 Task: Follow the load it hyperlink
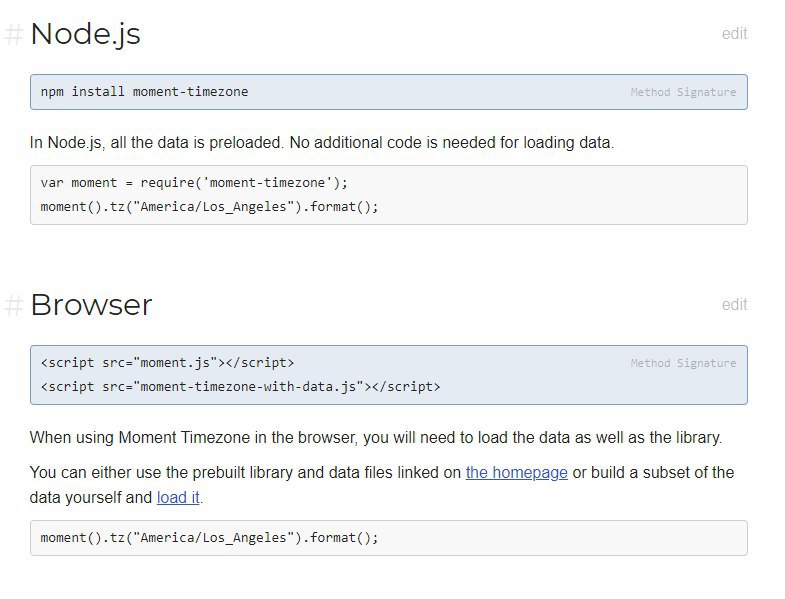click(x=178, y=497)
